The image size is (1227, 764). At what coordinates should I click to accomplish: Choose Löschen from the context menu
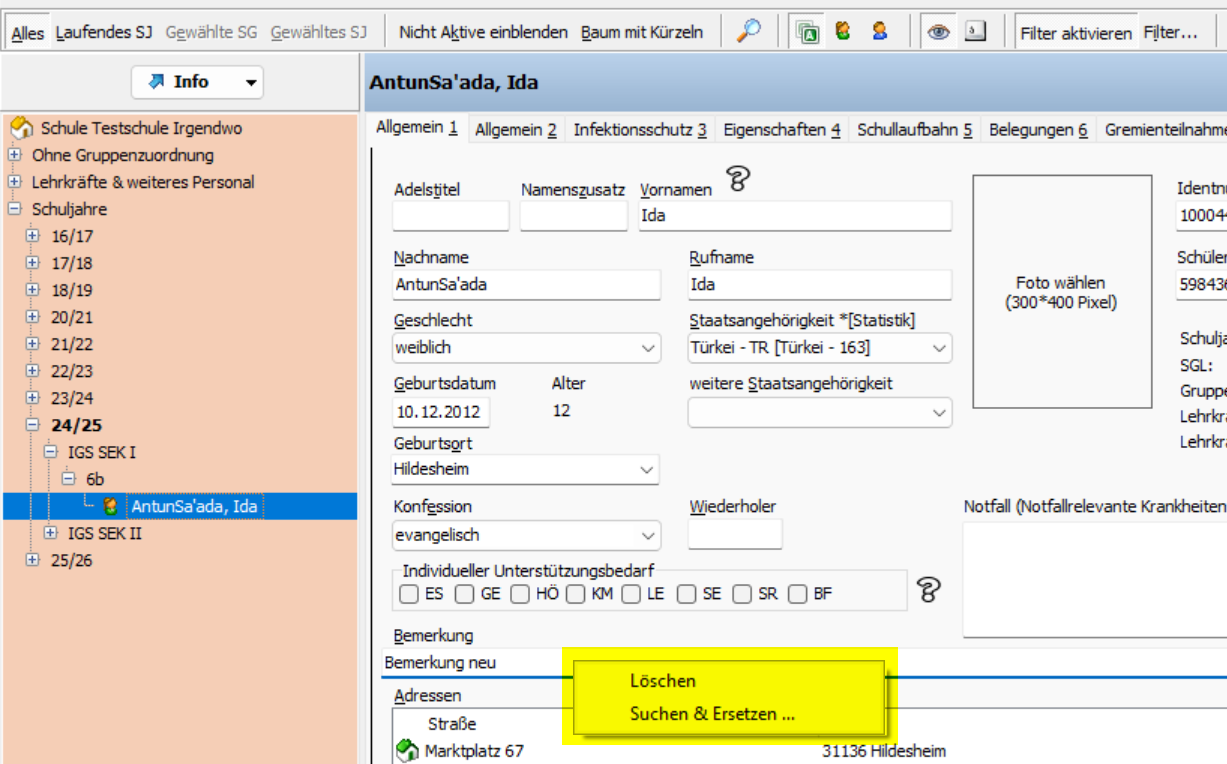coord(662,681)
